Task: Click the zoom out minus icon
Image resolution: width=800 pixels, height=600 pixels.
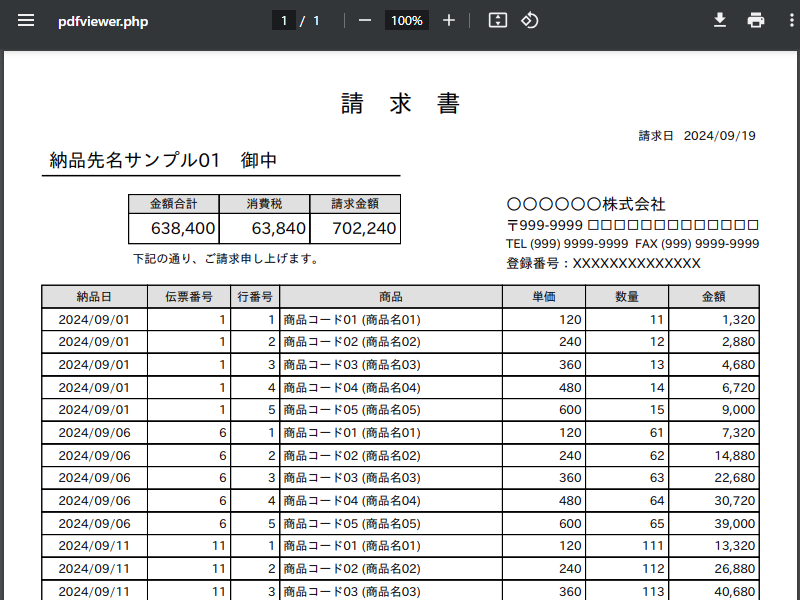Action: click(364, 20)
